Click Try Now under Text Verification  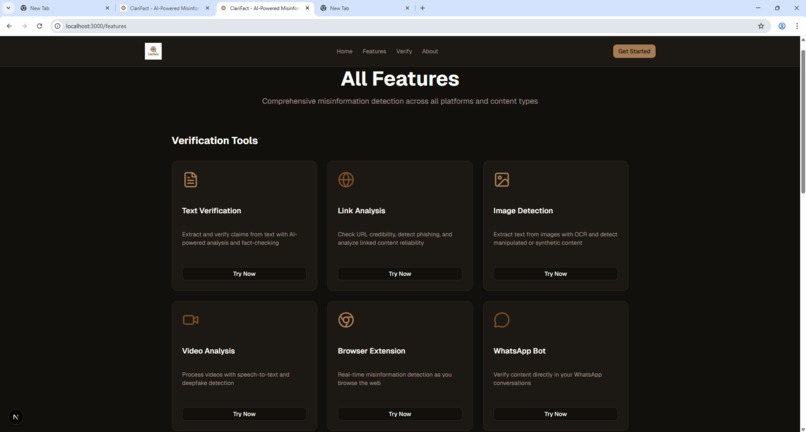click(x=244, y=274)
